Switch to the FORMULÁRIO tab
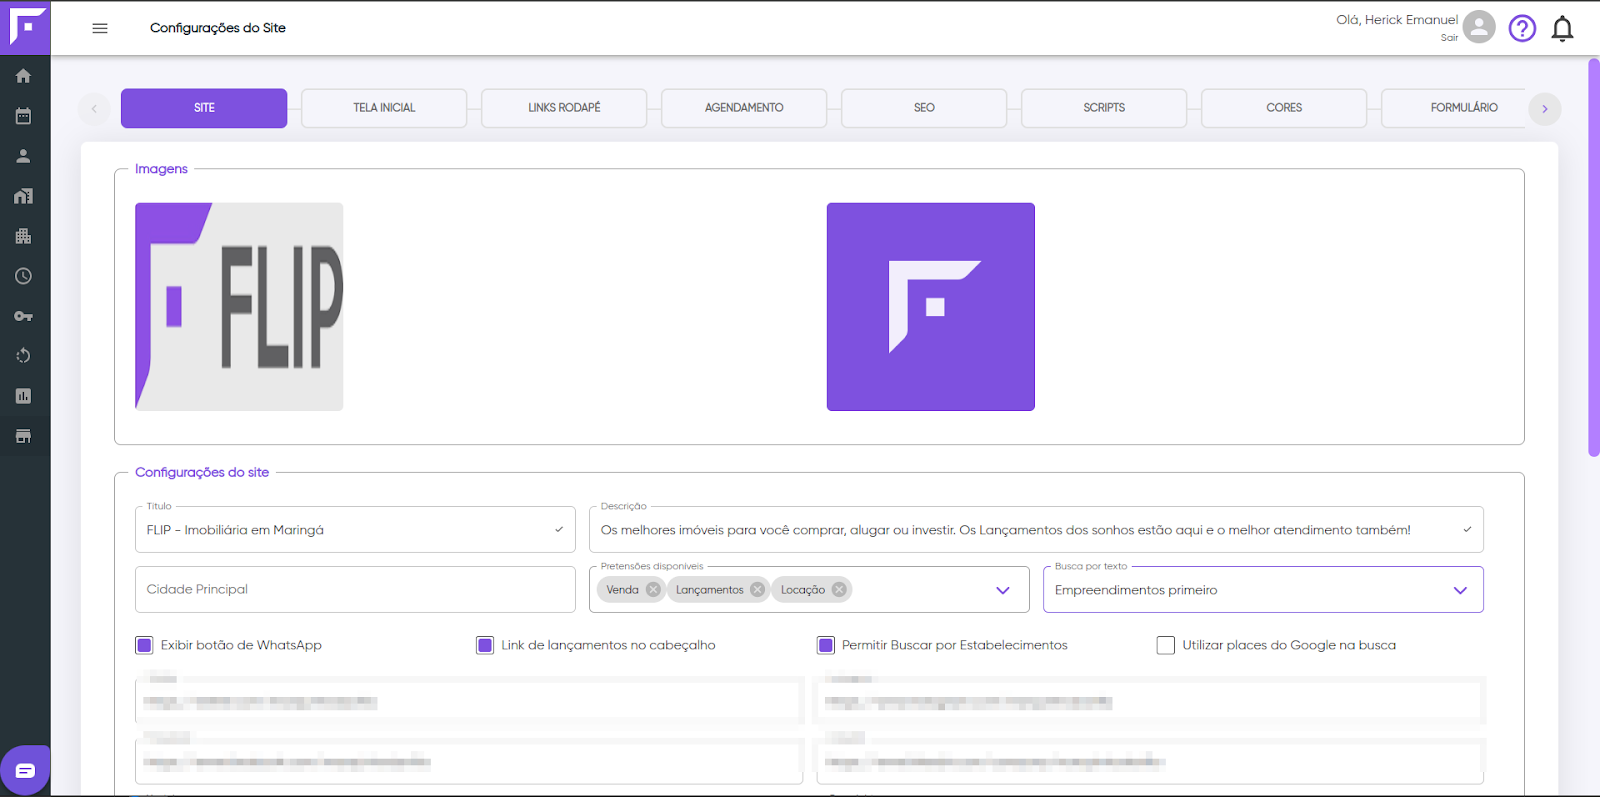 pos(1455,108)
